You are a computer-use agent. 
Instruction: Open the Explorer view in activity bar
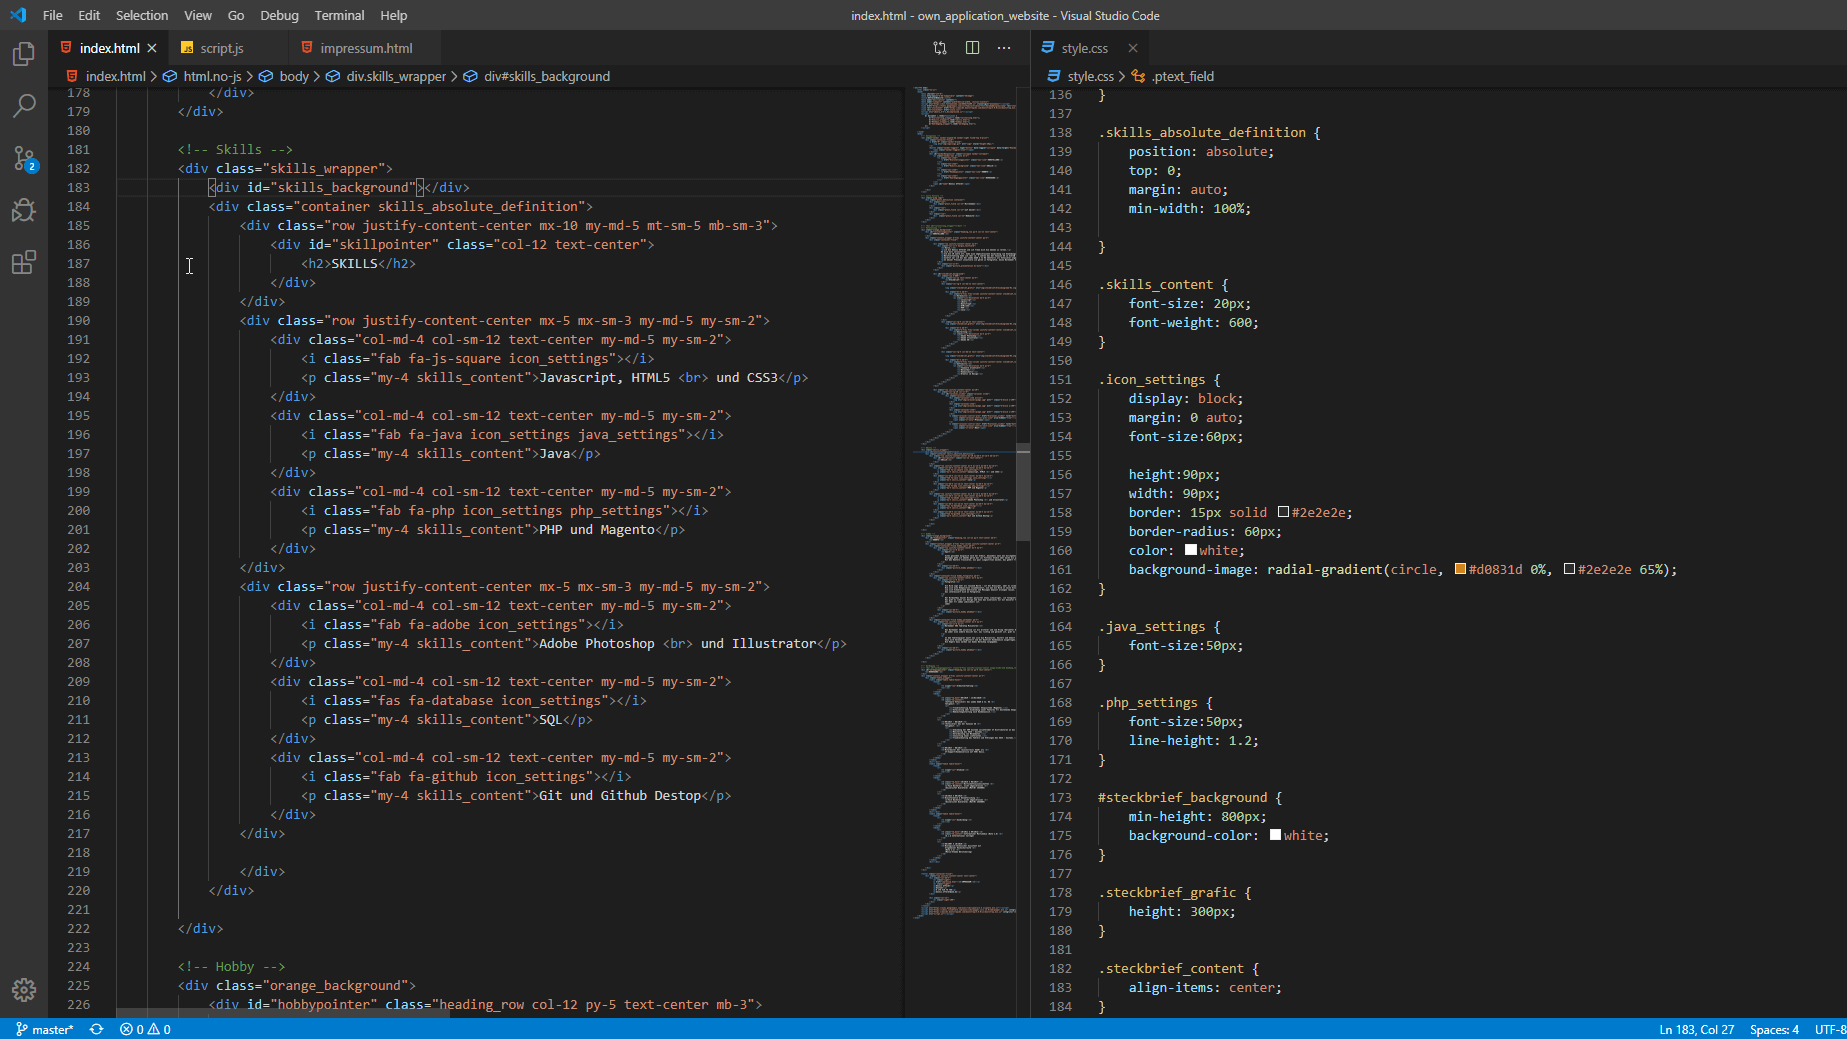pos(24,54)
